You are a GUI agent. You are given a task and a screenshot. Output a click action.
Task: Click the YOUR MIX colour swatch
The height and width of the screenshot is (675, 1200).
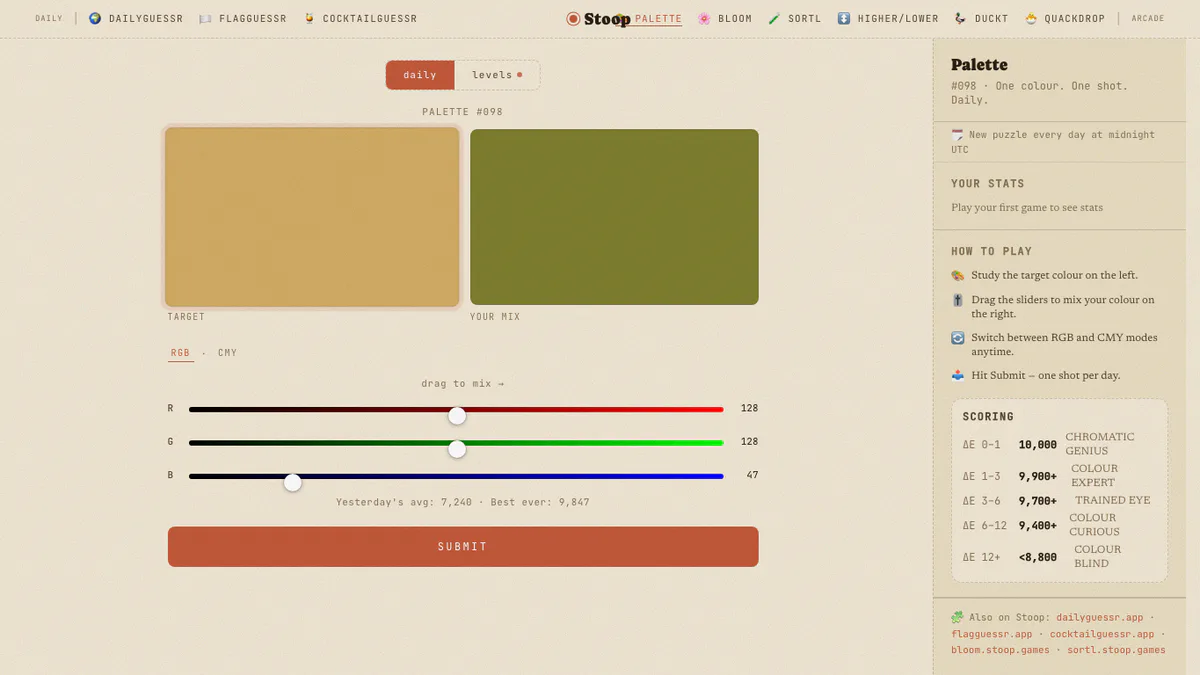pyautogui.click(x=614, y=217)
